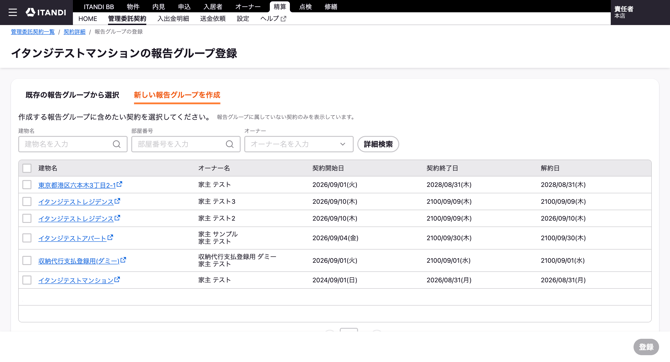Click external link icon next to ヘルプ
Viewport: 670px width, 362px height.
click(x=283, y=19)
